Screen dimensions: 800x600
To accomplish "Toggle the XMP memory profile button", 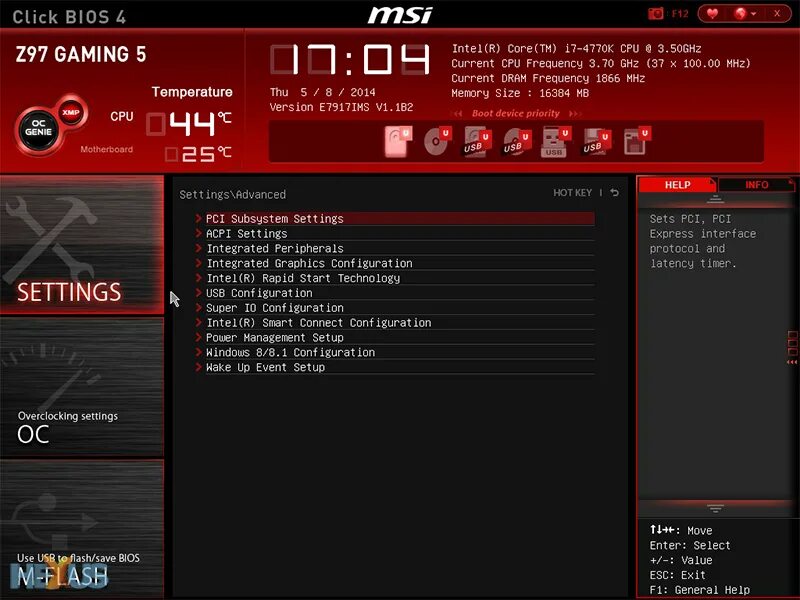I will (71, 112).
